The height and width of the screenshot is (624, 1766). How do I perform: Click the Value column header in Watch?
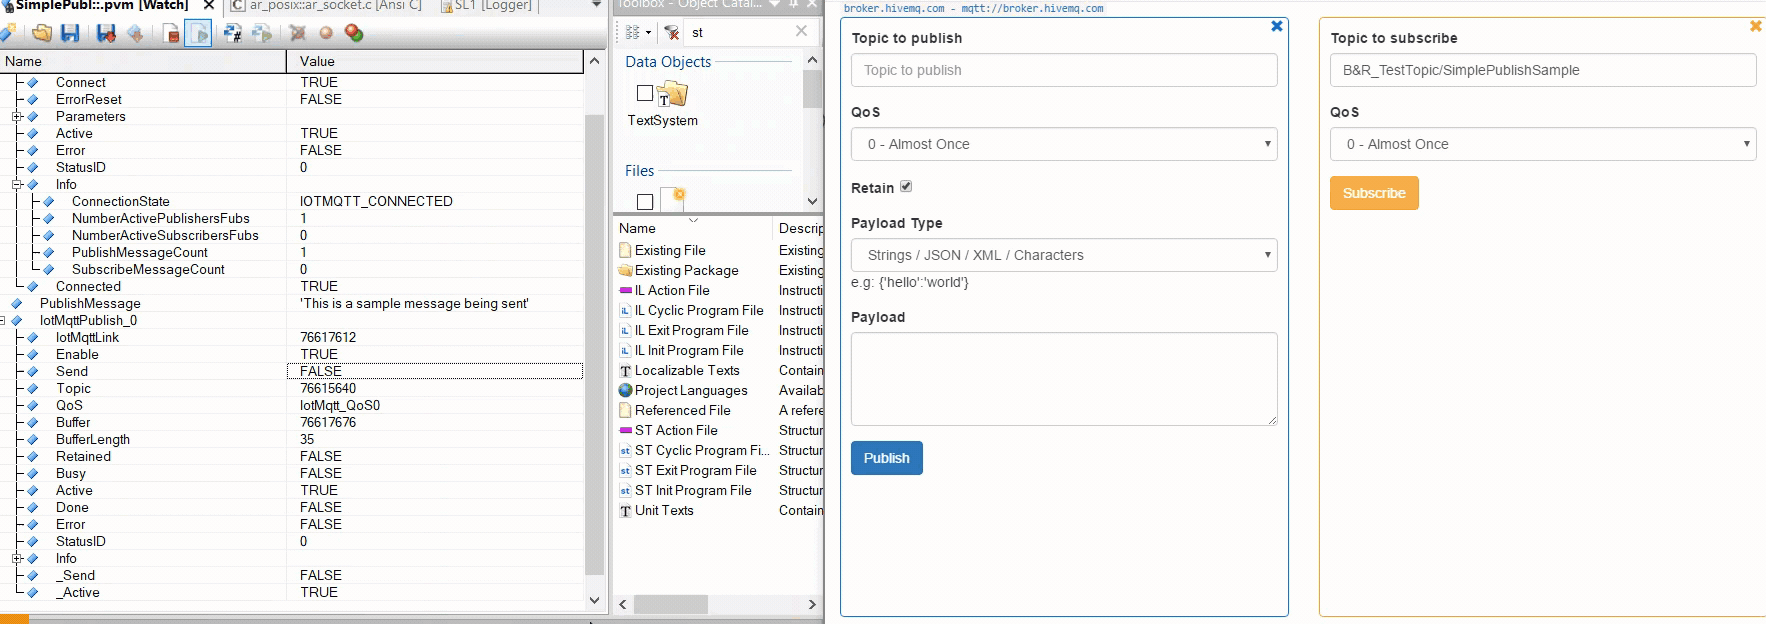tap(435, 61)
